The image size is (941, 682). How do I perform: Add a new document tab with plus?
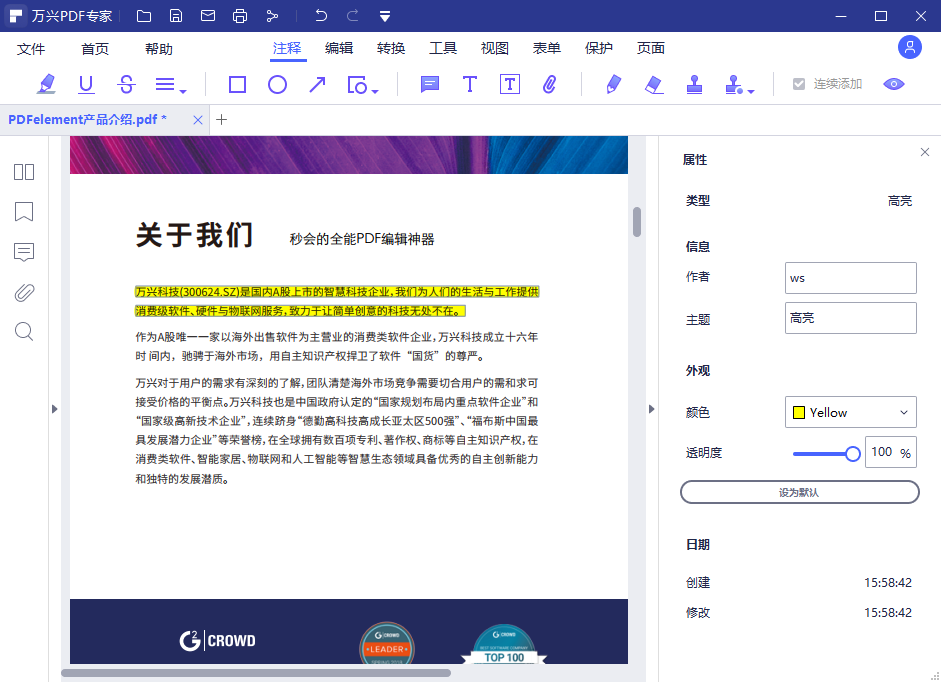221,119
